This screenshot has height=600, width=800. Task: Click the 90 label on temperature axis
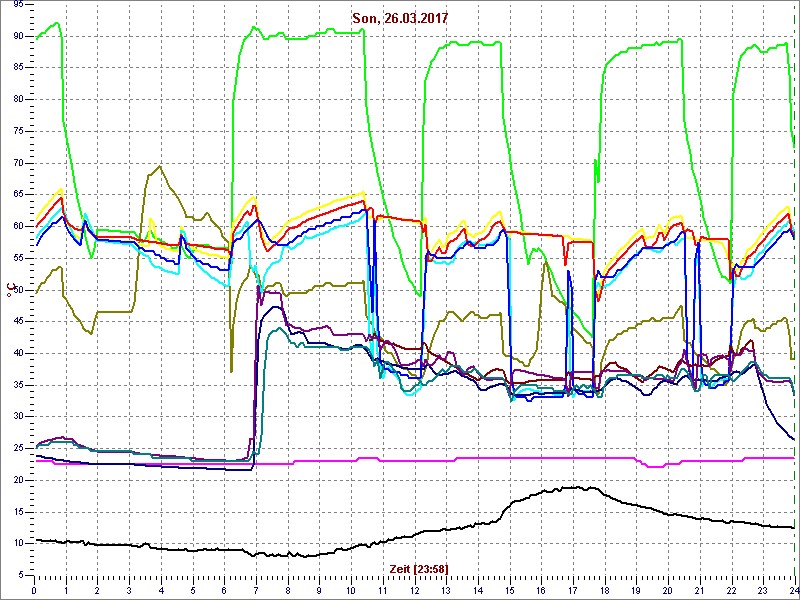(x=17, y=36)
